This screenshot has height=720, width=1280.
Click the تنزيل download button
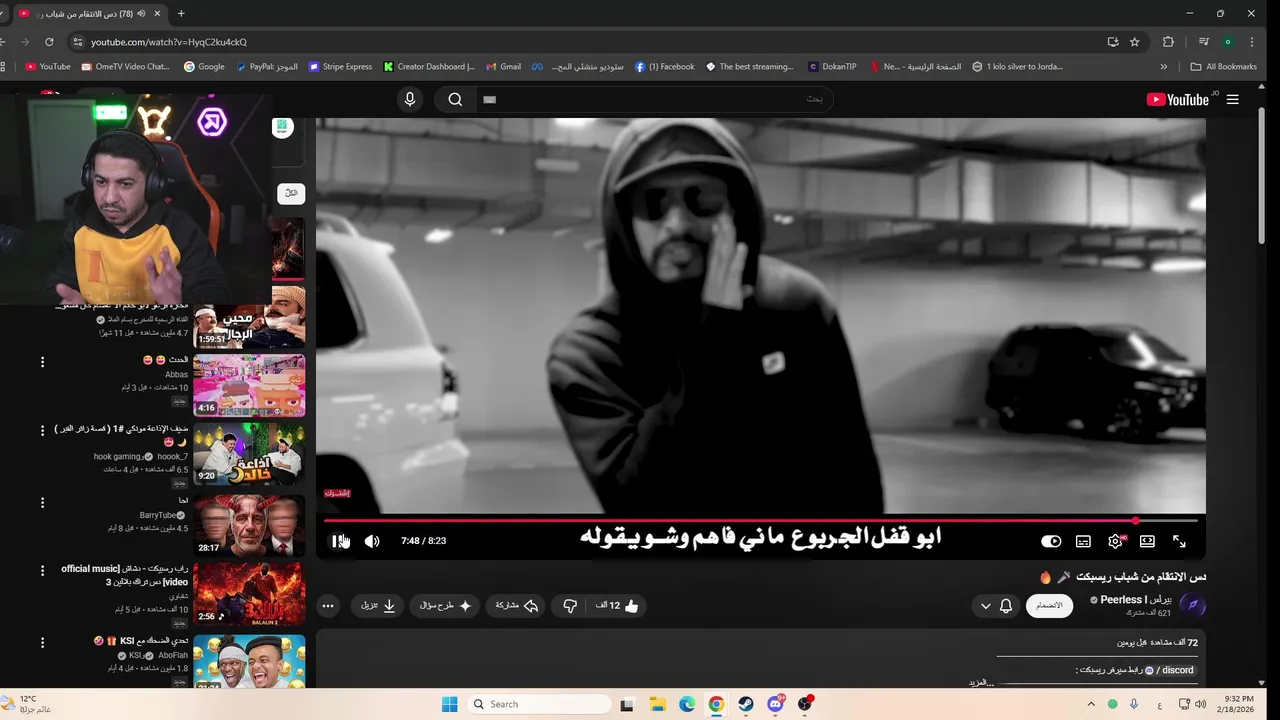[x=378, y=605]
